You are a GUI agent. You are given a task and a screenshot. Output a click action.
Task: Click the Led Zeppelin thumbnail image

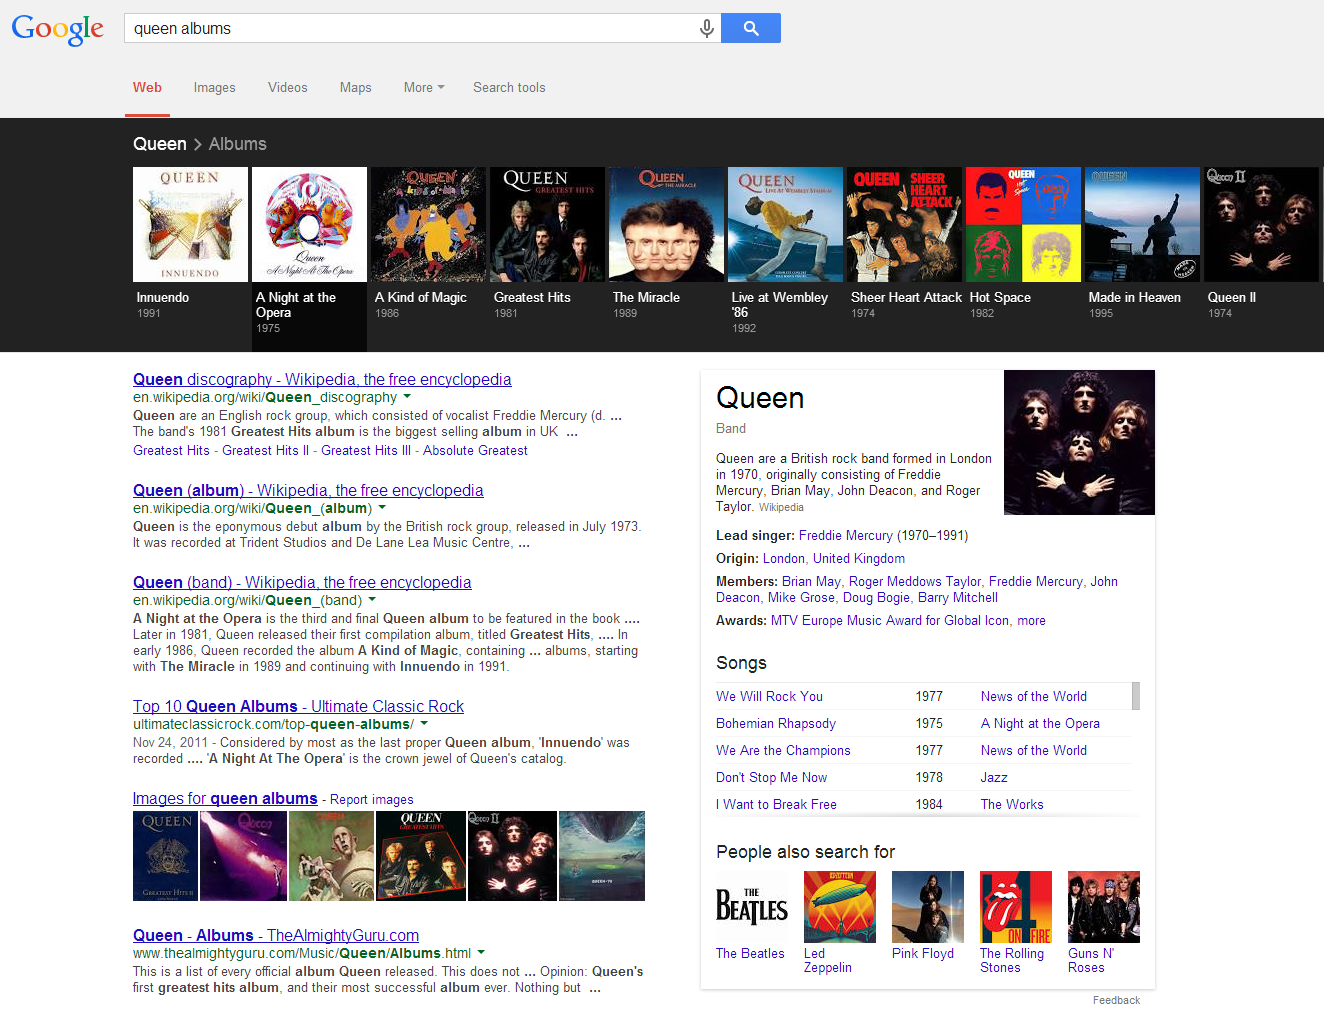coord(840,907)
